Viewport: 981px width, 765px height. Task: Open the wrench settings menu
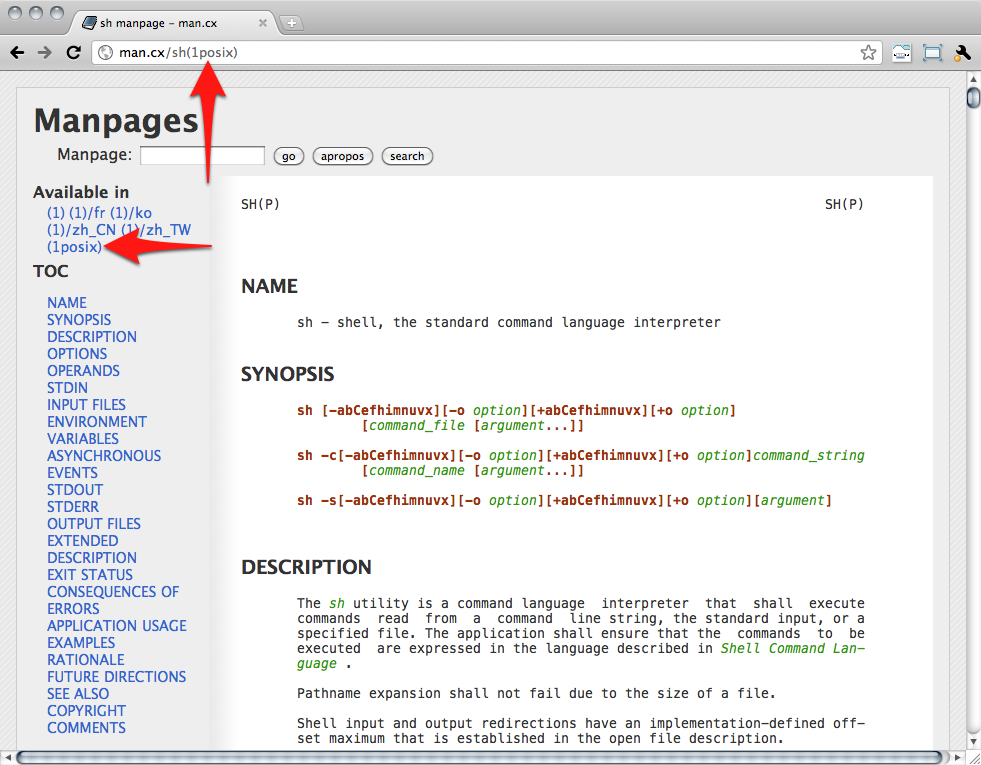(963, 53)
